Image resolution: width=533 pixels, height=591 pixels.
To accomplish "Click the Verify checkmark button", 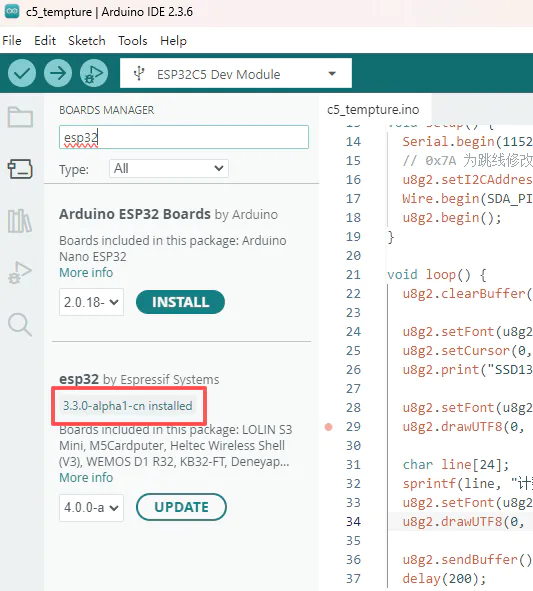I will point(22,73).
